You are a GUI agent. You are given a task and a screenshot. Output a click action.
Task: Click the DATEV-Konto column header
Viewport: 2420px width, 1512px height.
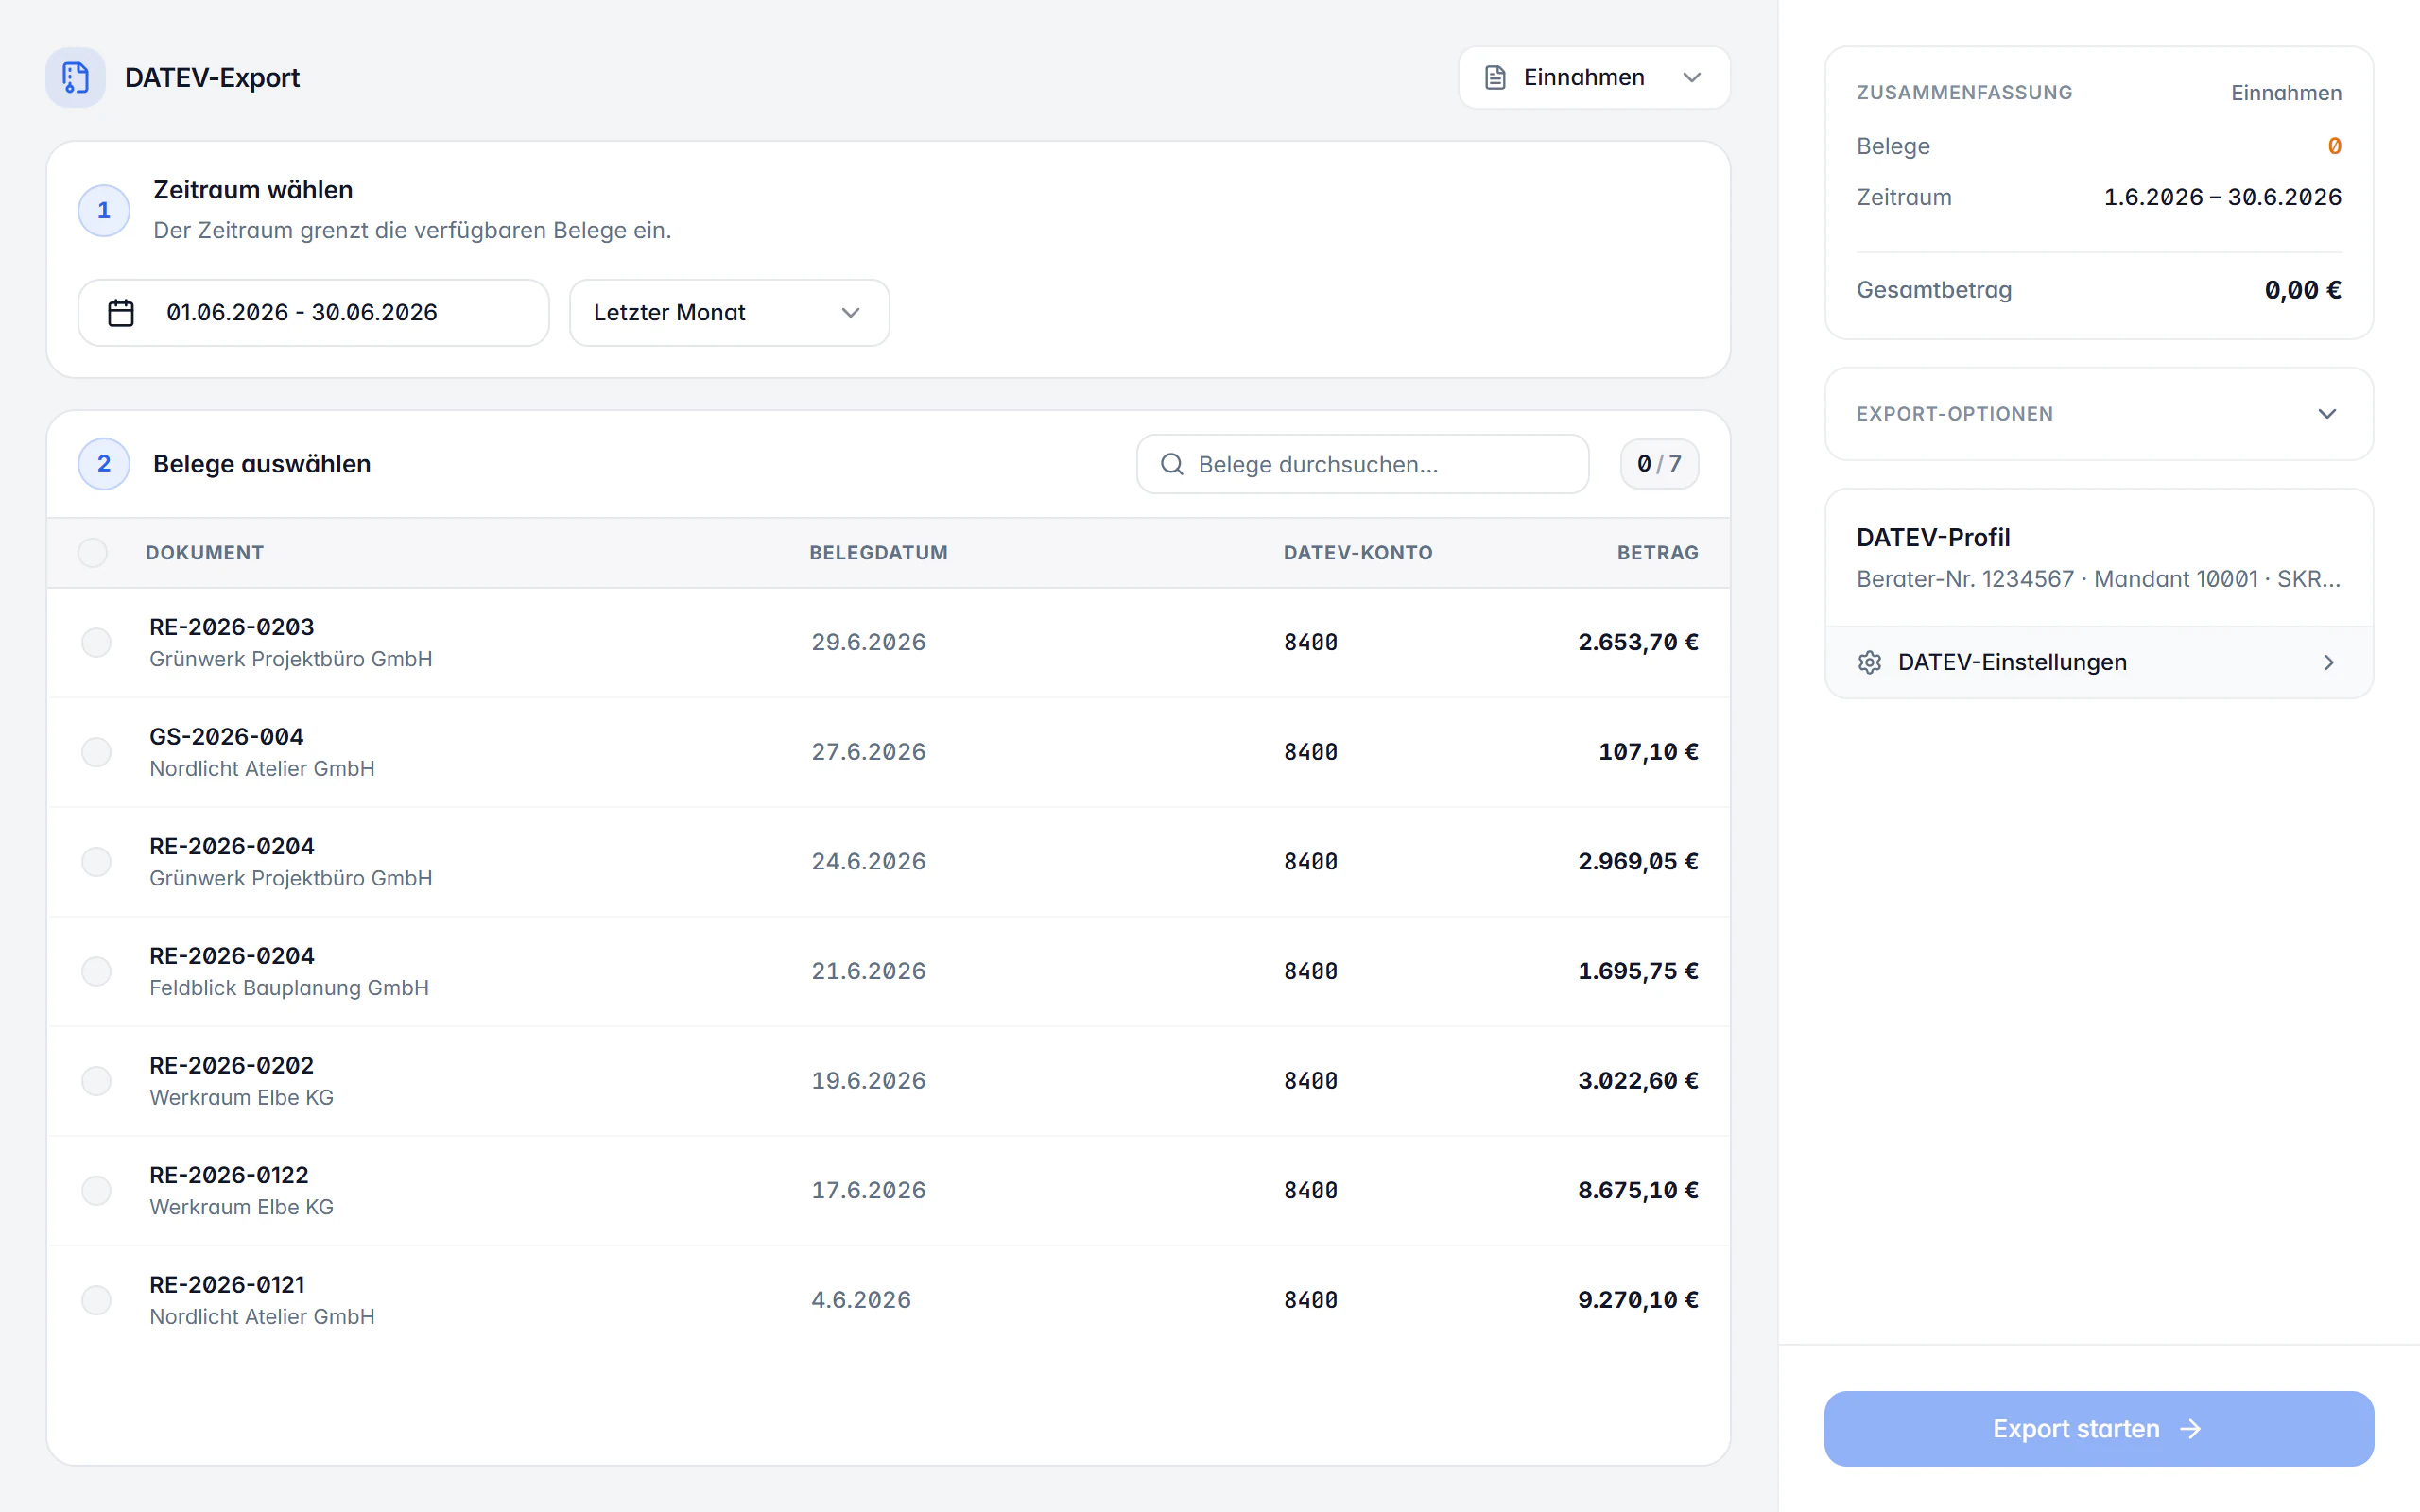(1358, 553)
